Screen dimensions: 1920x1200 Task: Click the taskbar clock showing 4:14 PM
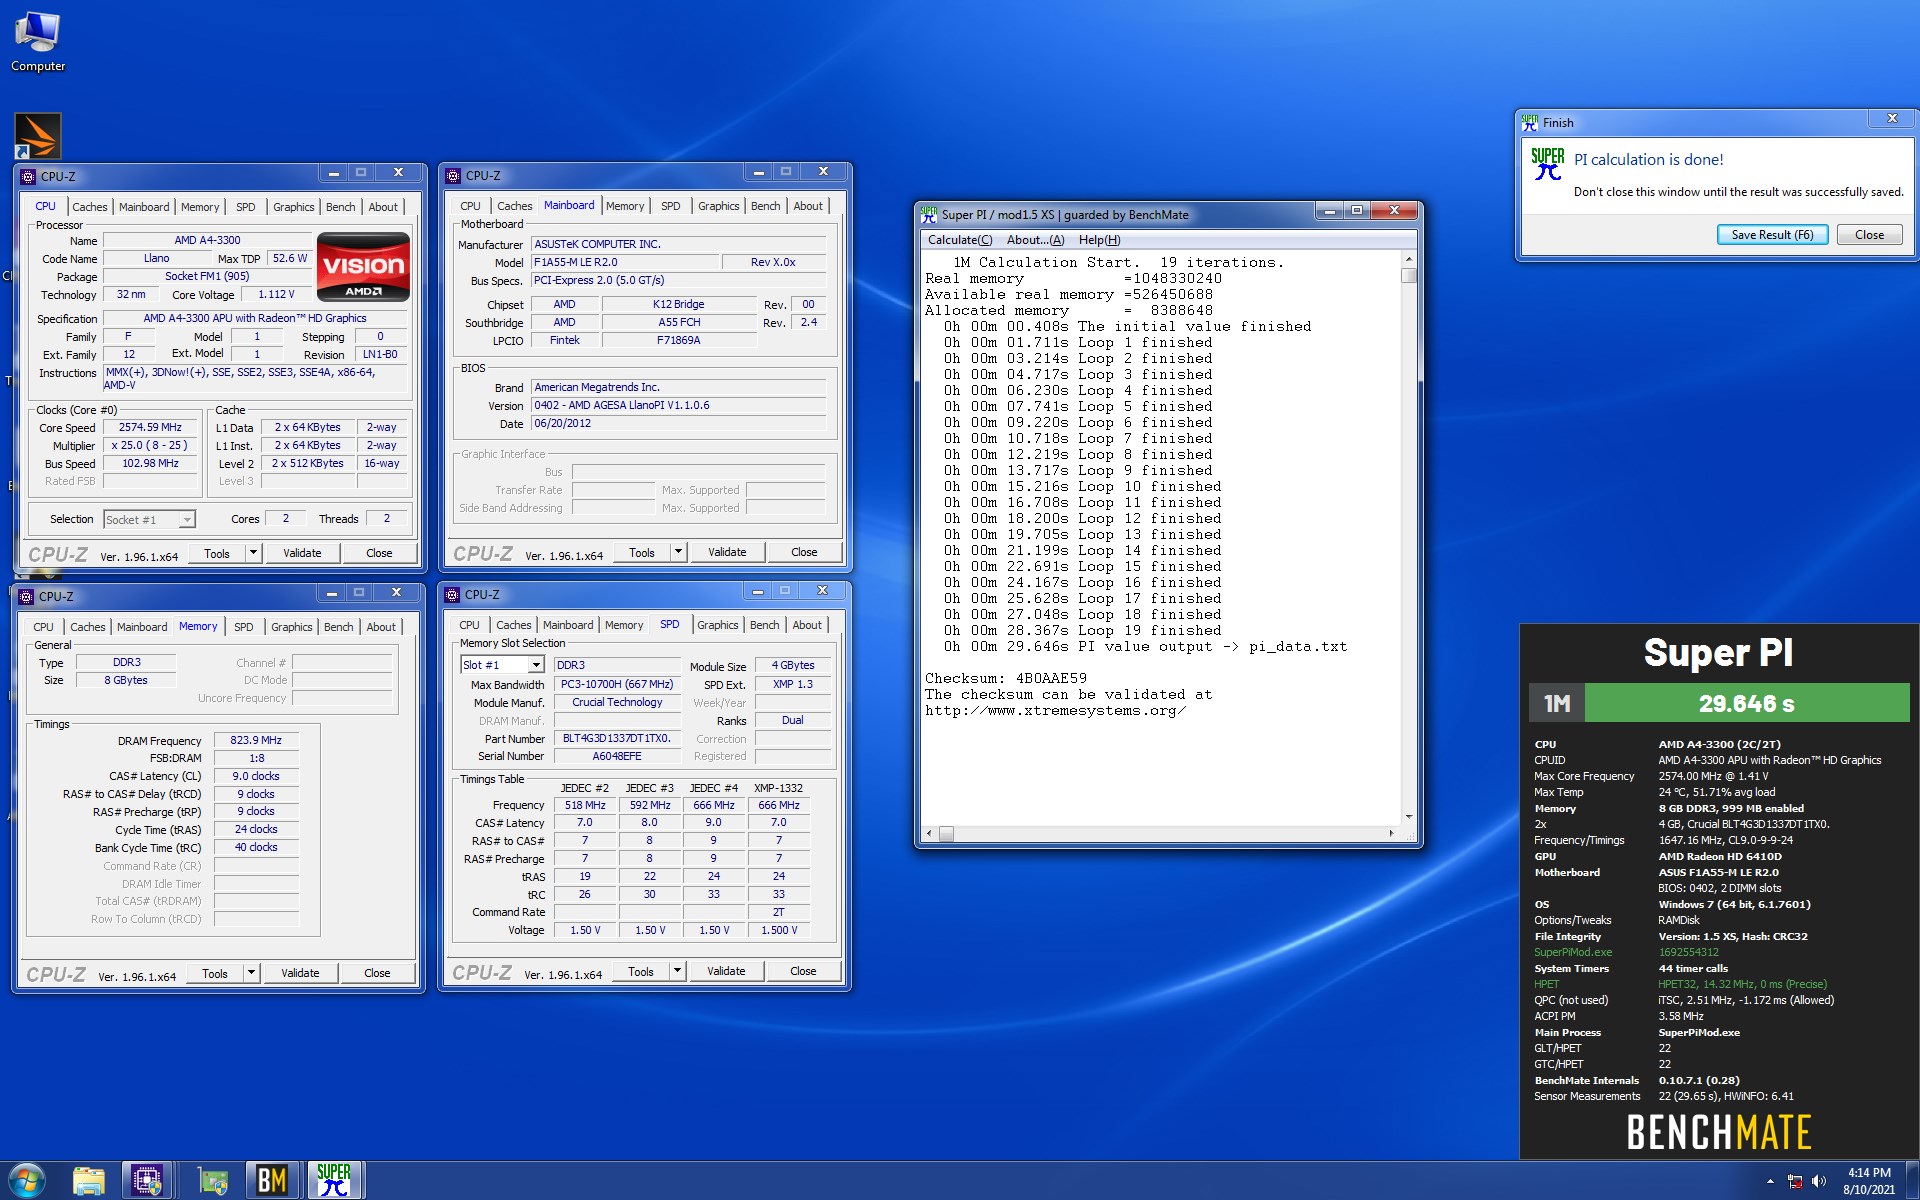tap(1869, 1173)
